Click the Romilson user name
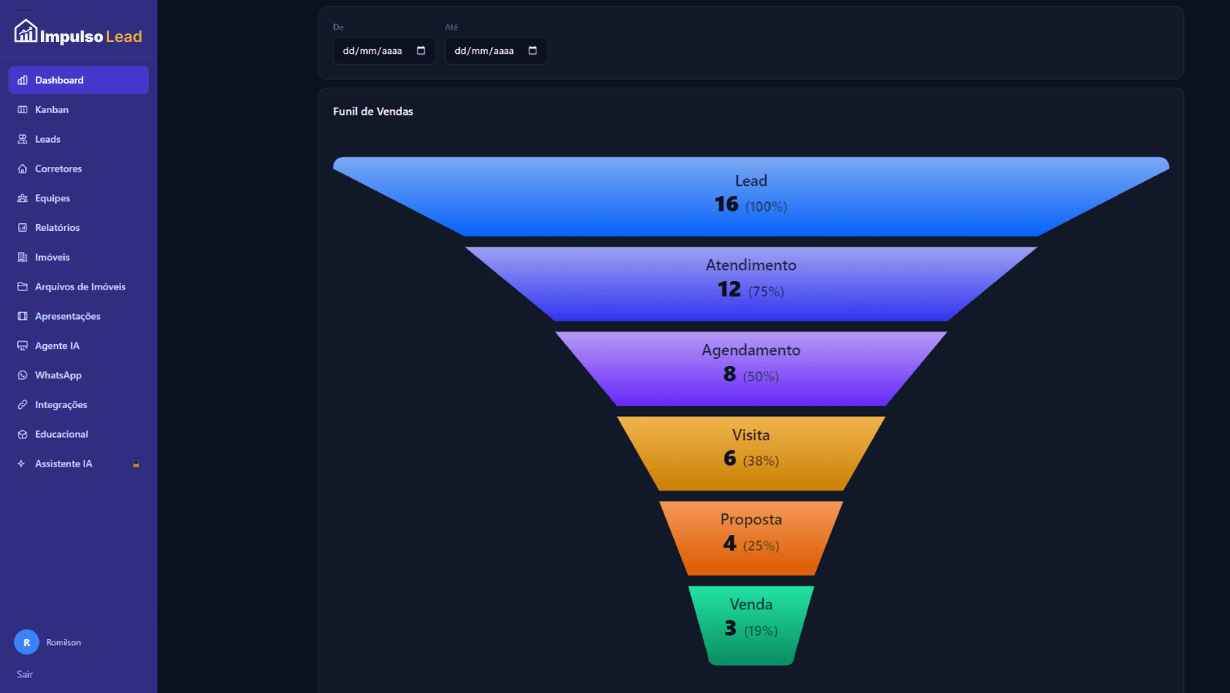The width and height of the screenshot is (1230, 693). click(64, 642)
